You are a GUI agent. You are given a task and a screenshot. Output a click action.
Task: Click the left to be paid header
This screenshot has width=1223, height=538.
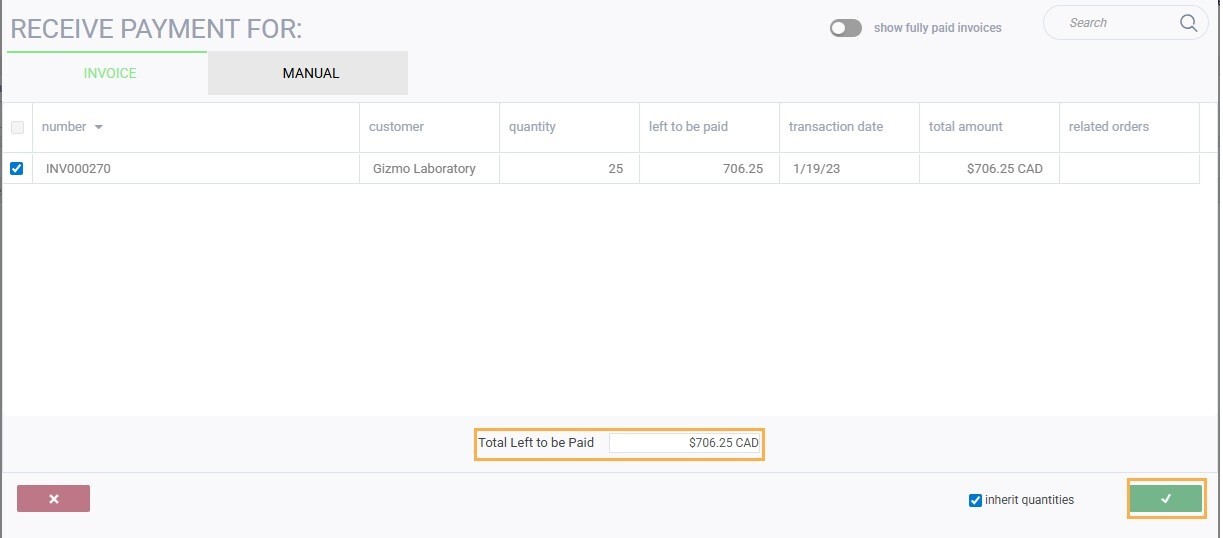pyautogui.click(x=688, y=127)
